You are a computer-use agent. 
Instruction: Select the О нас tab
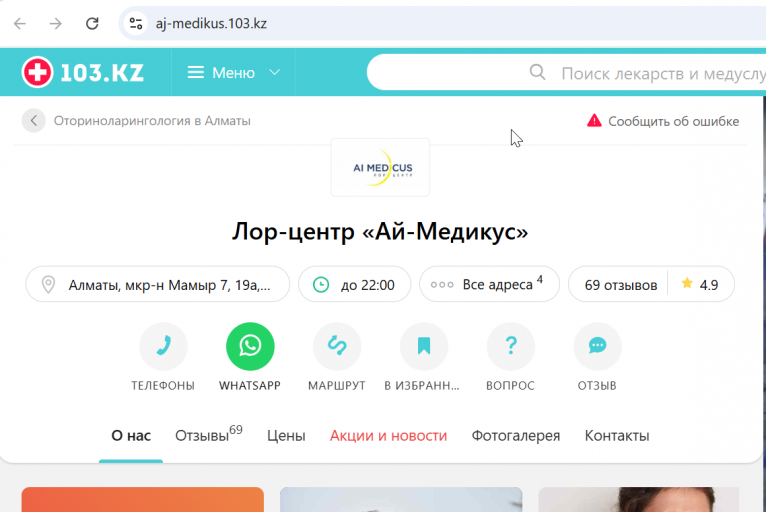[131, 436]
